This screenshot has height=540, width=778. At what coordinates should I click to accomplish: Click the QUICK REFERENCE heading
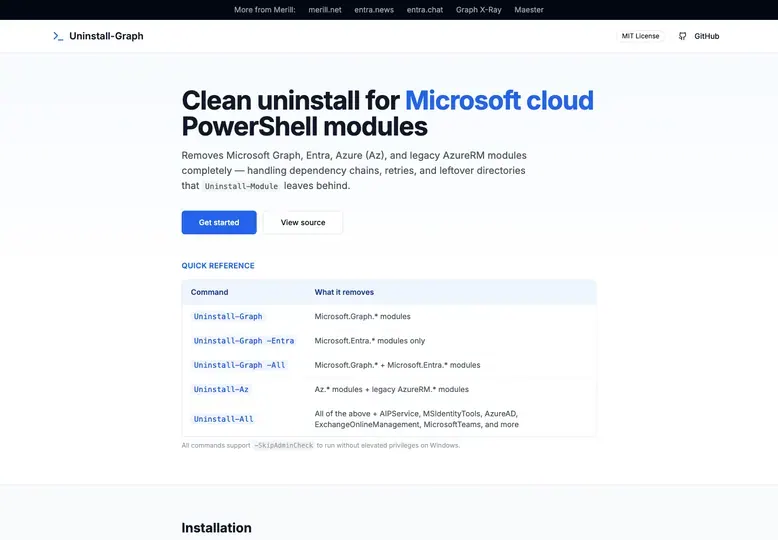[218, 266]
